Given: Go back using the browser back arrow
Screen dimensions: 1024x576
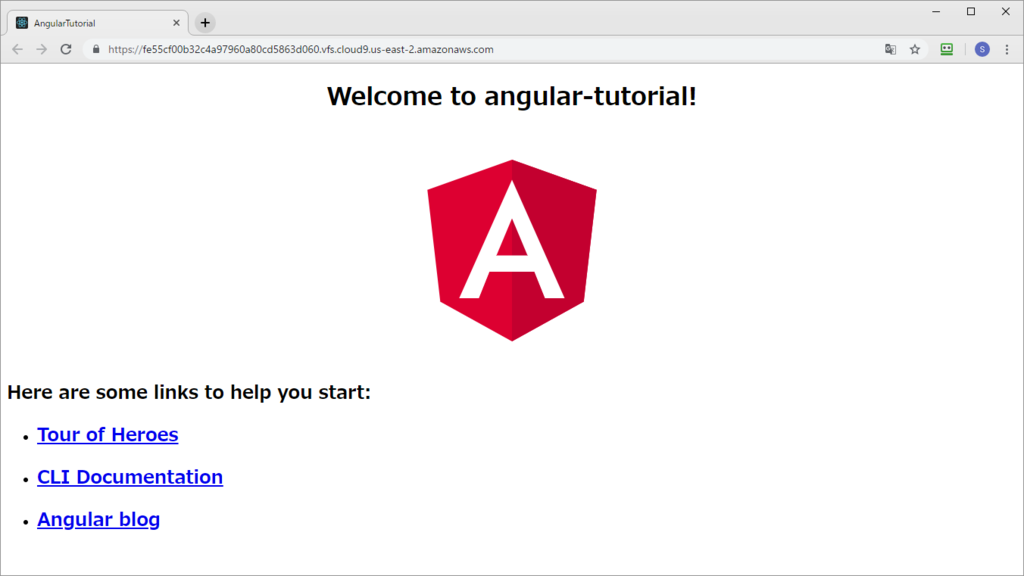Looking at the screenshot, I should [x=18, y=49].
